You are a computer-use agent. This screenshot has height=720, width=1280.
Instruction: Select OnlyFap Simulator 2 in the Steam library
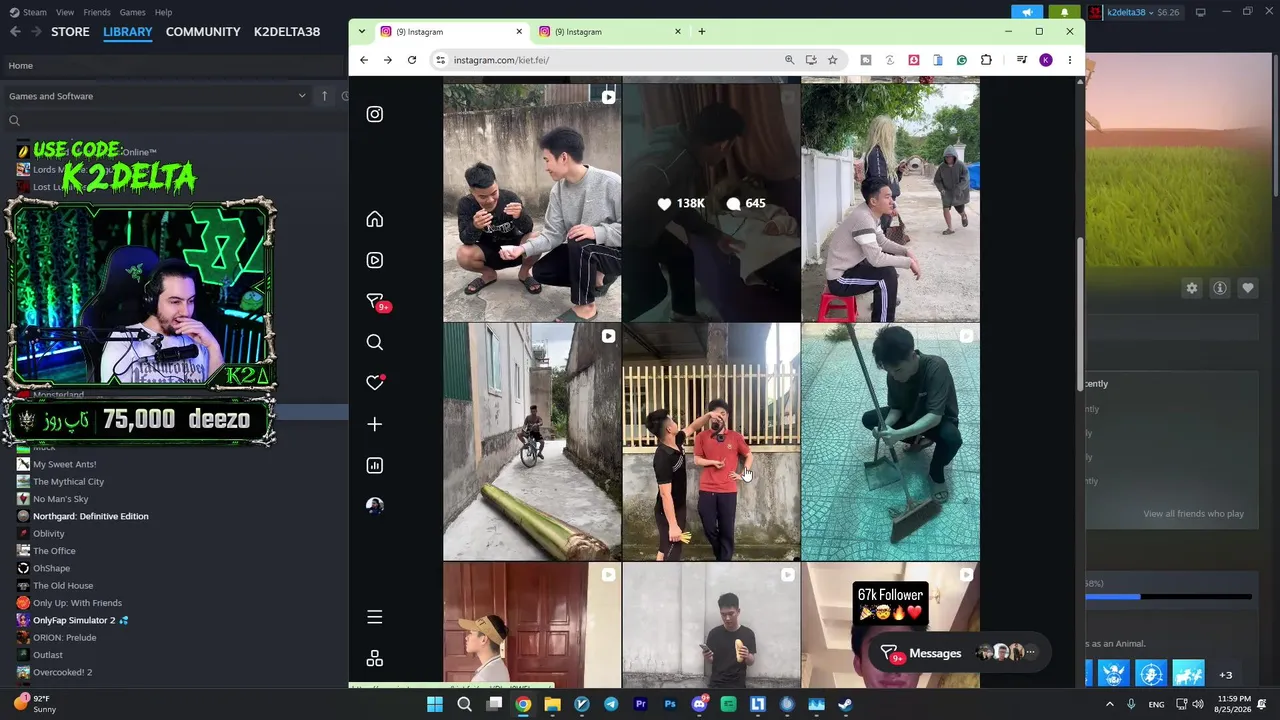pos(74,620)
